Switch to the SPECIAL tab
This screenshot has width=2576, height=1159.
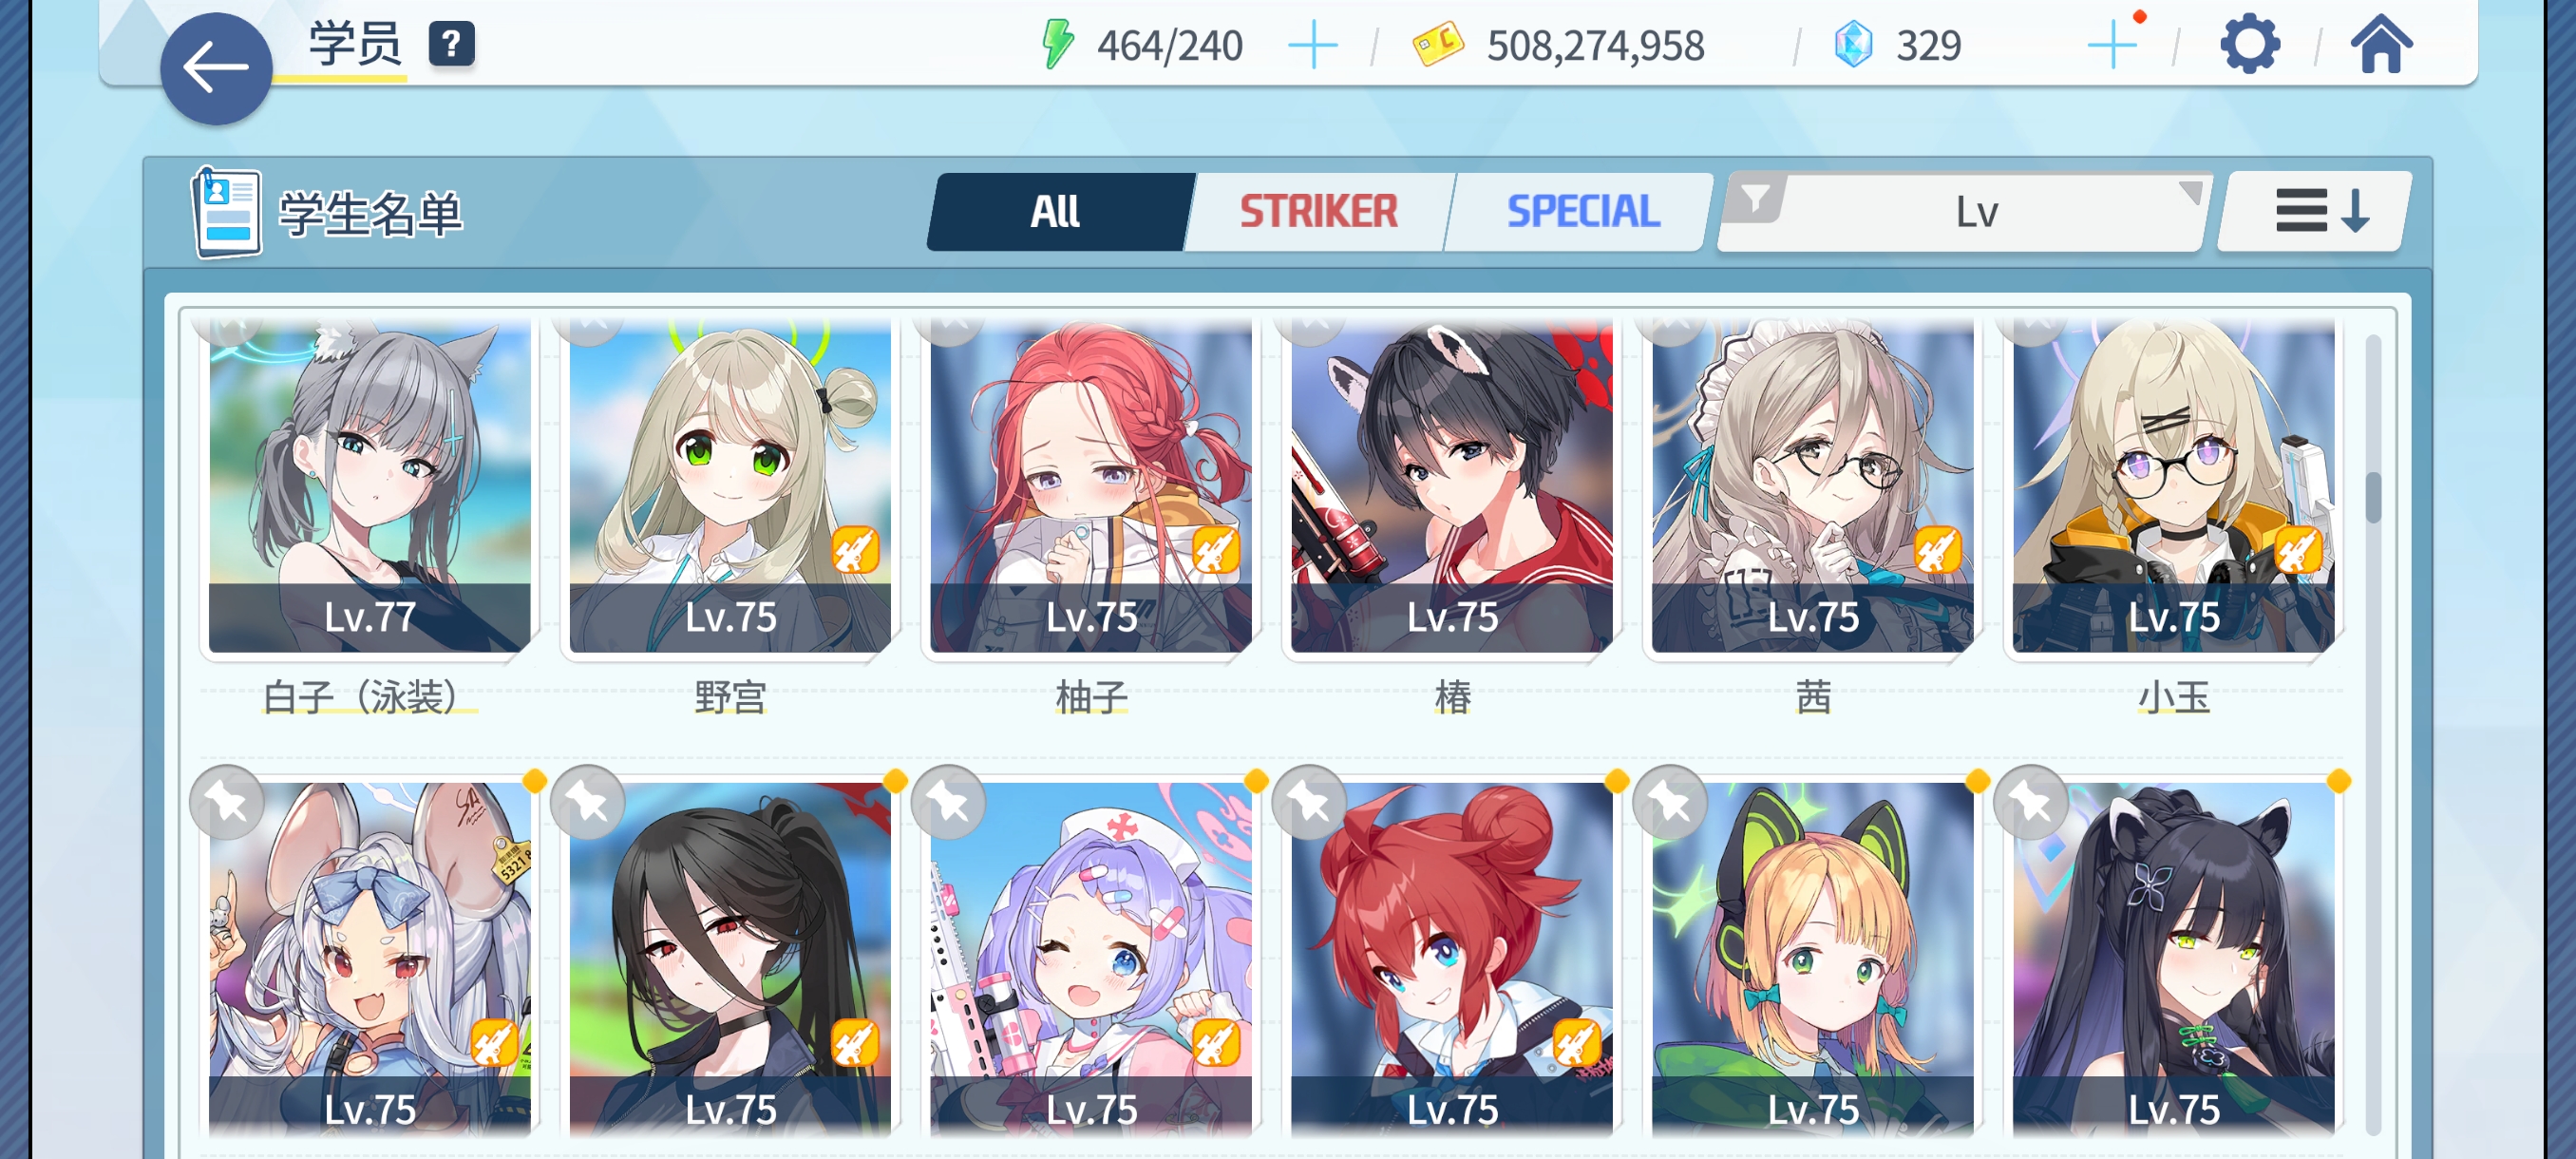click(1583, 211)
